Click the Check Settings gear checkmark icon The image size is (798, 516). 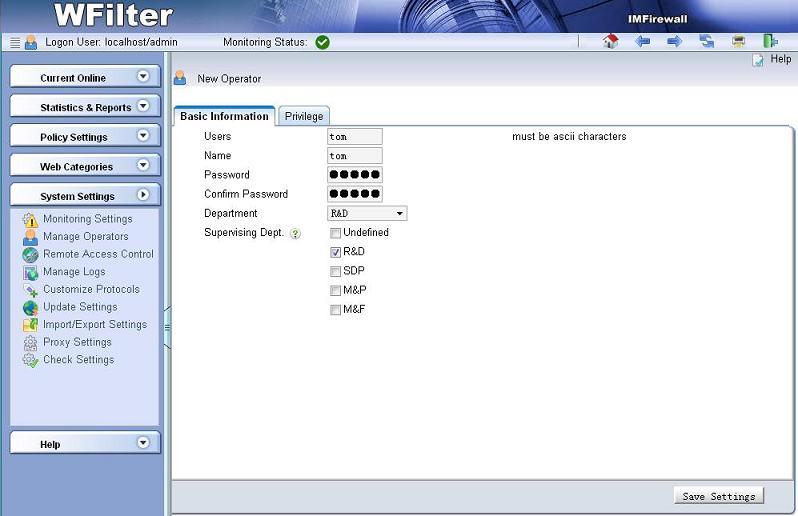[30, 360]
